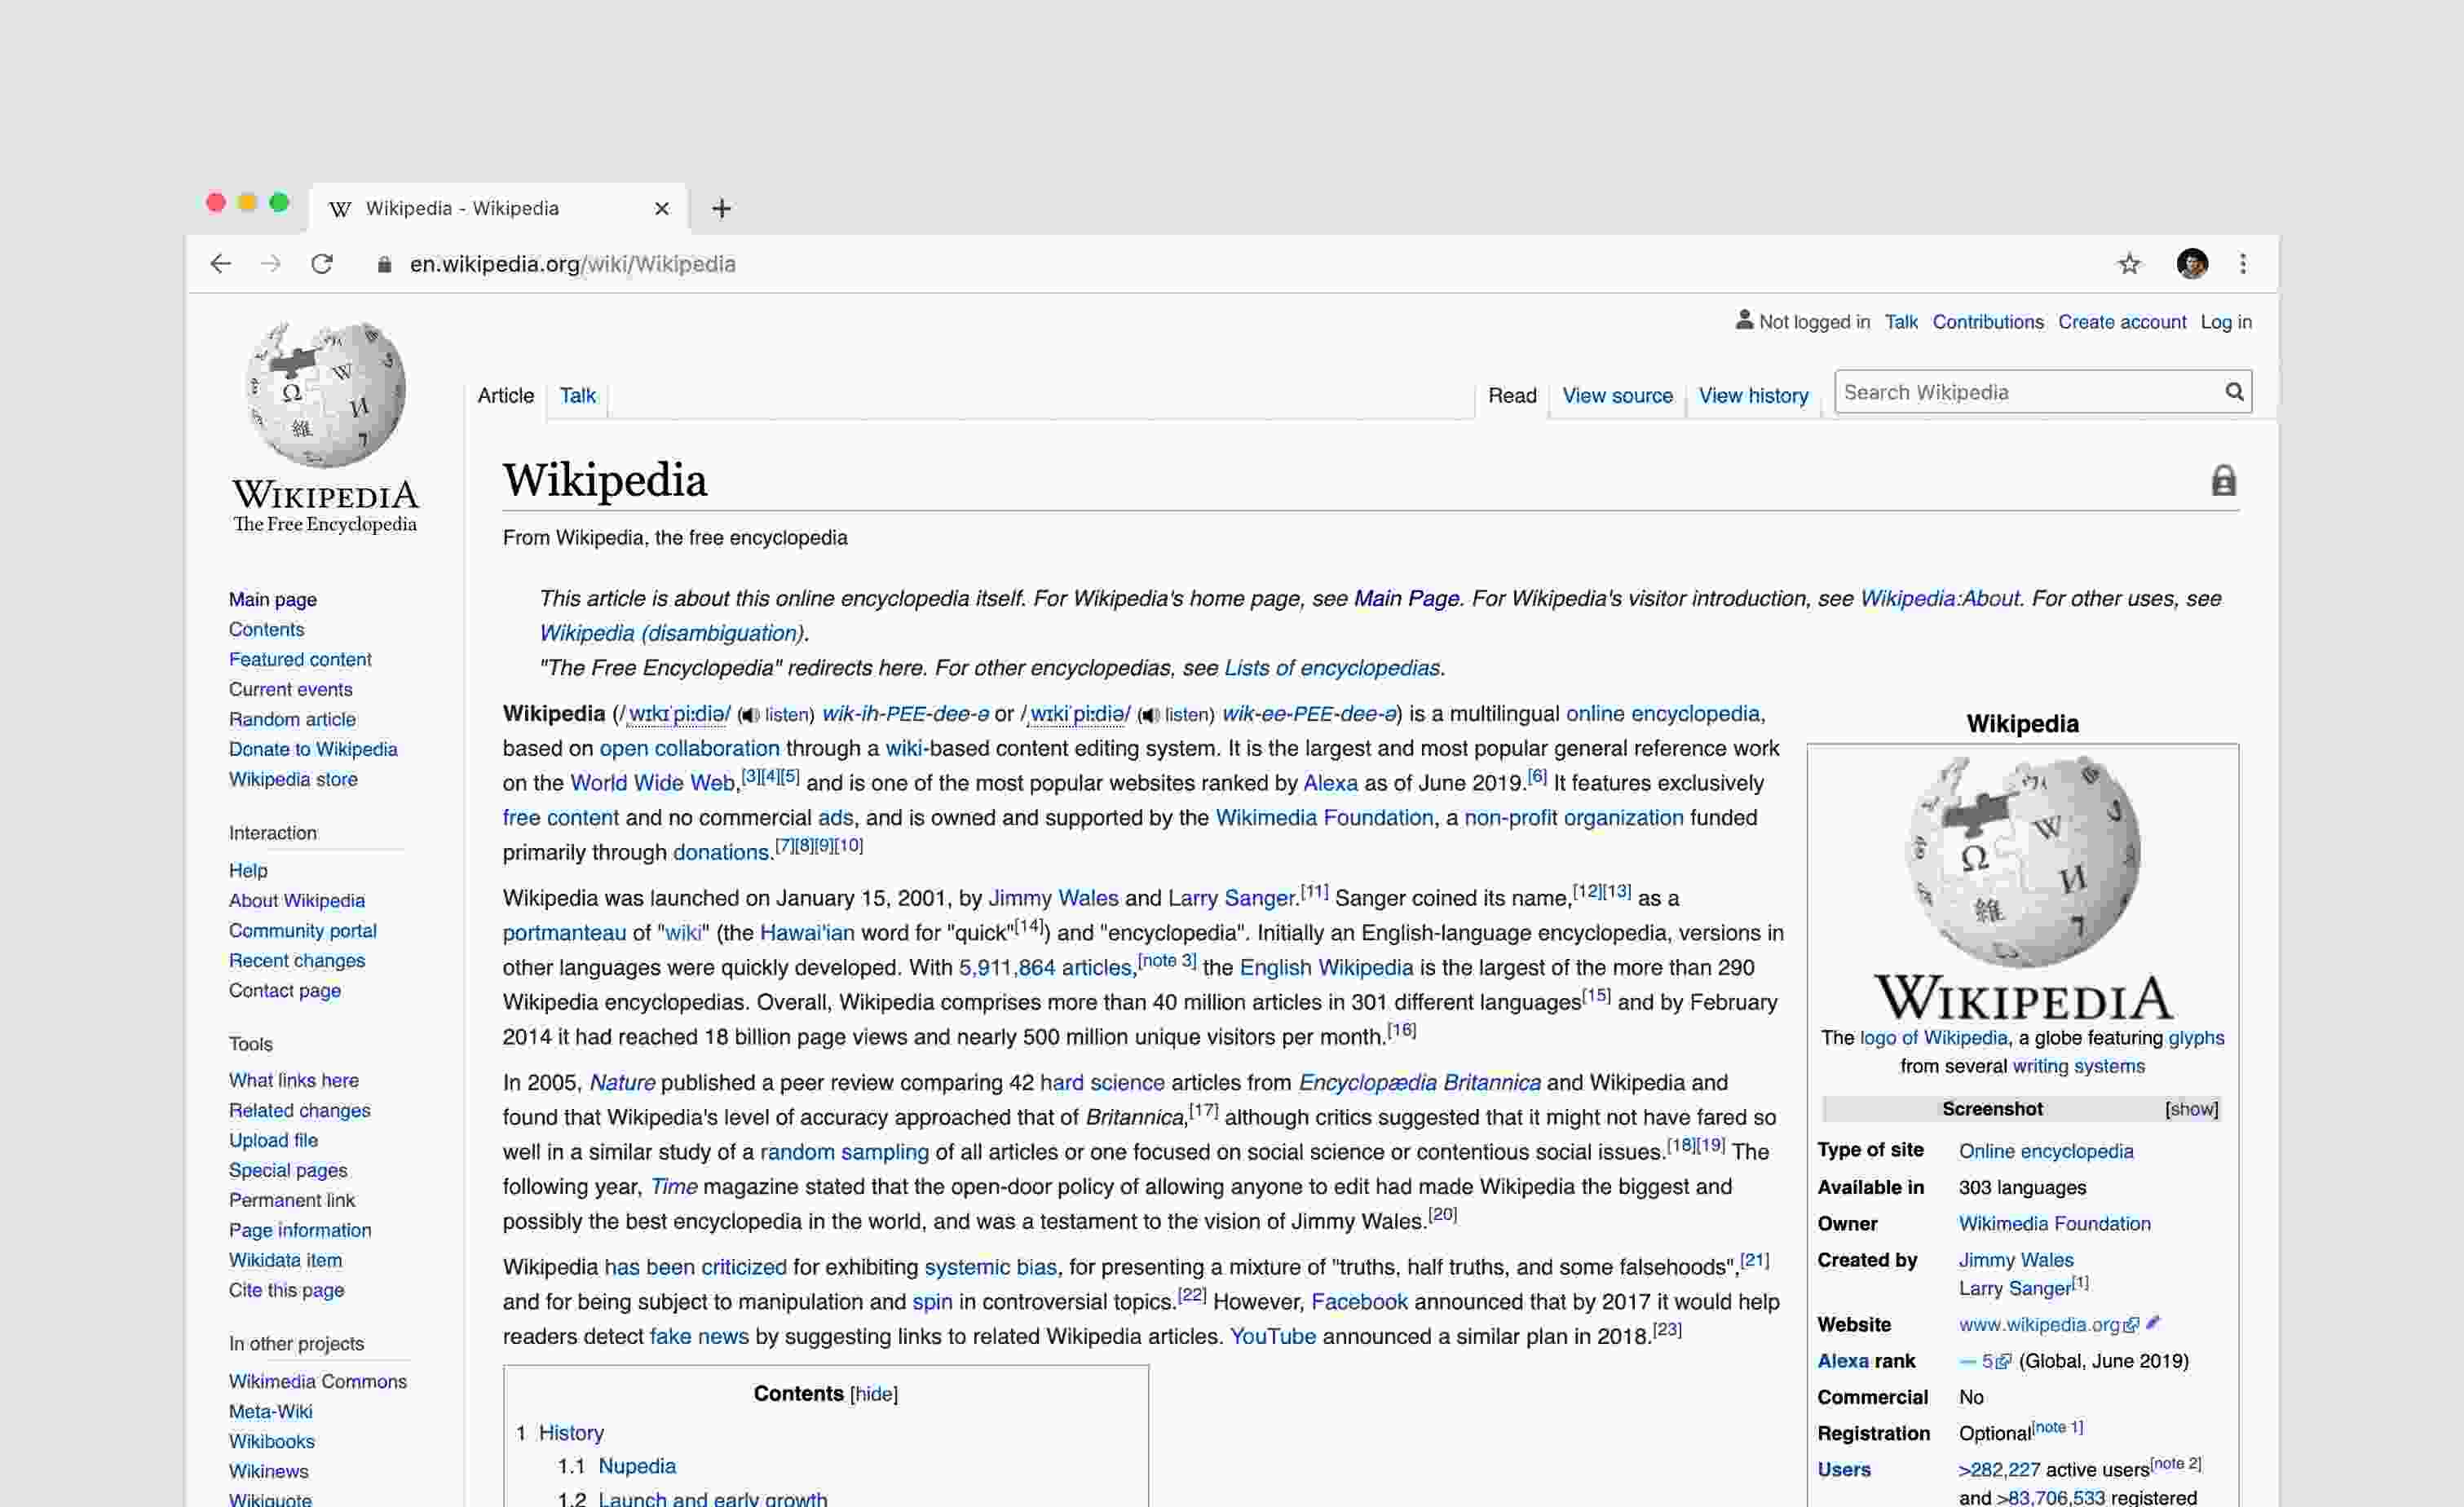
Task: Play the first pronunciation listen speaker icon
Action: coord(749,715)
